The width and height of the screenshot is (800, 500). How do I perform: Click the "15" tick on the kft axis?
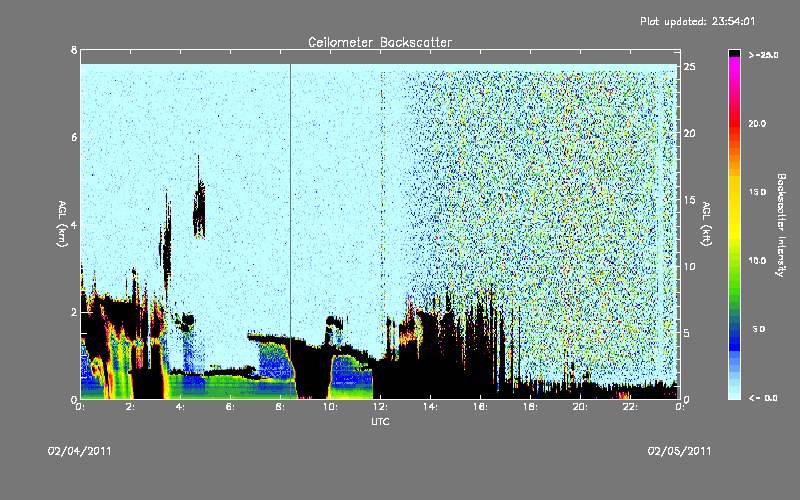pyautogui.click(x=689, y=200)
